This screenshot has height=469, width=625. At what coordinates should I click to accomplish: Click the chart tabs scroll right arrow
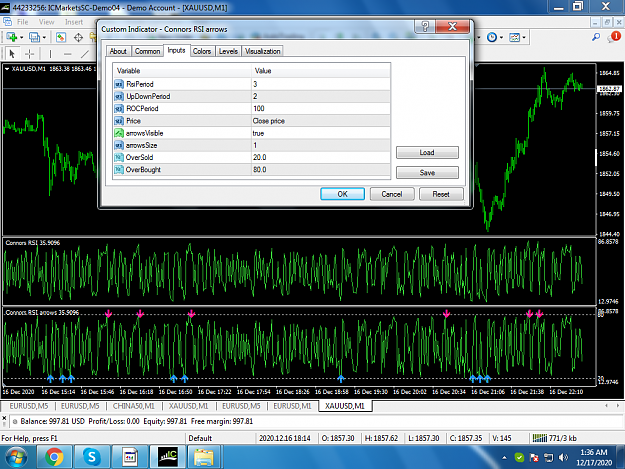pyautogui.click(x=617, y=405)
